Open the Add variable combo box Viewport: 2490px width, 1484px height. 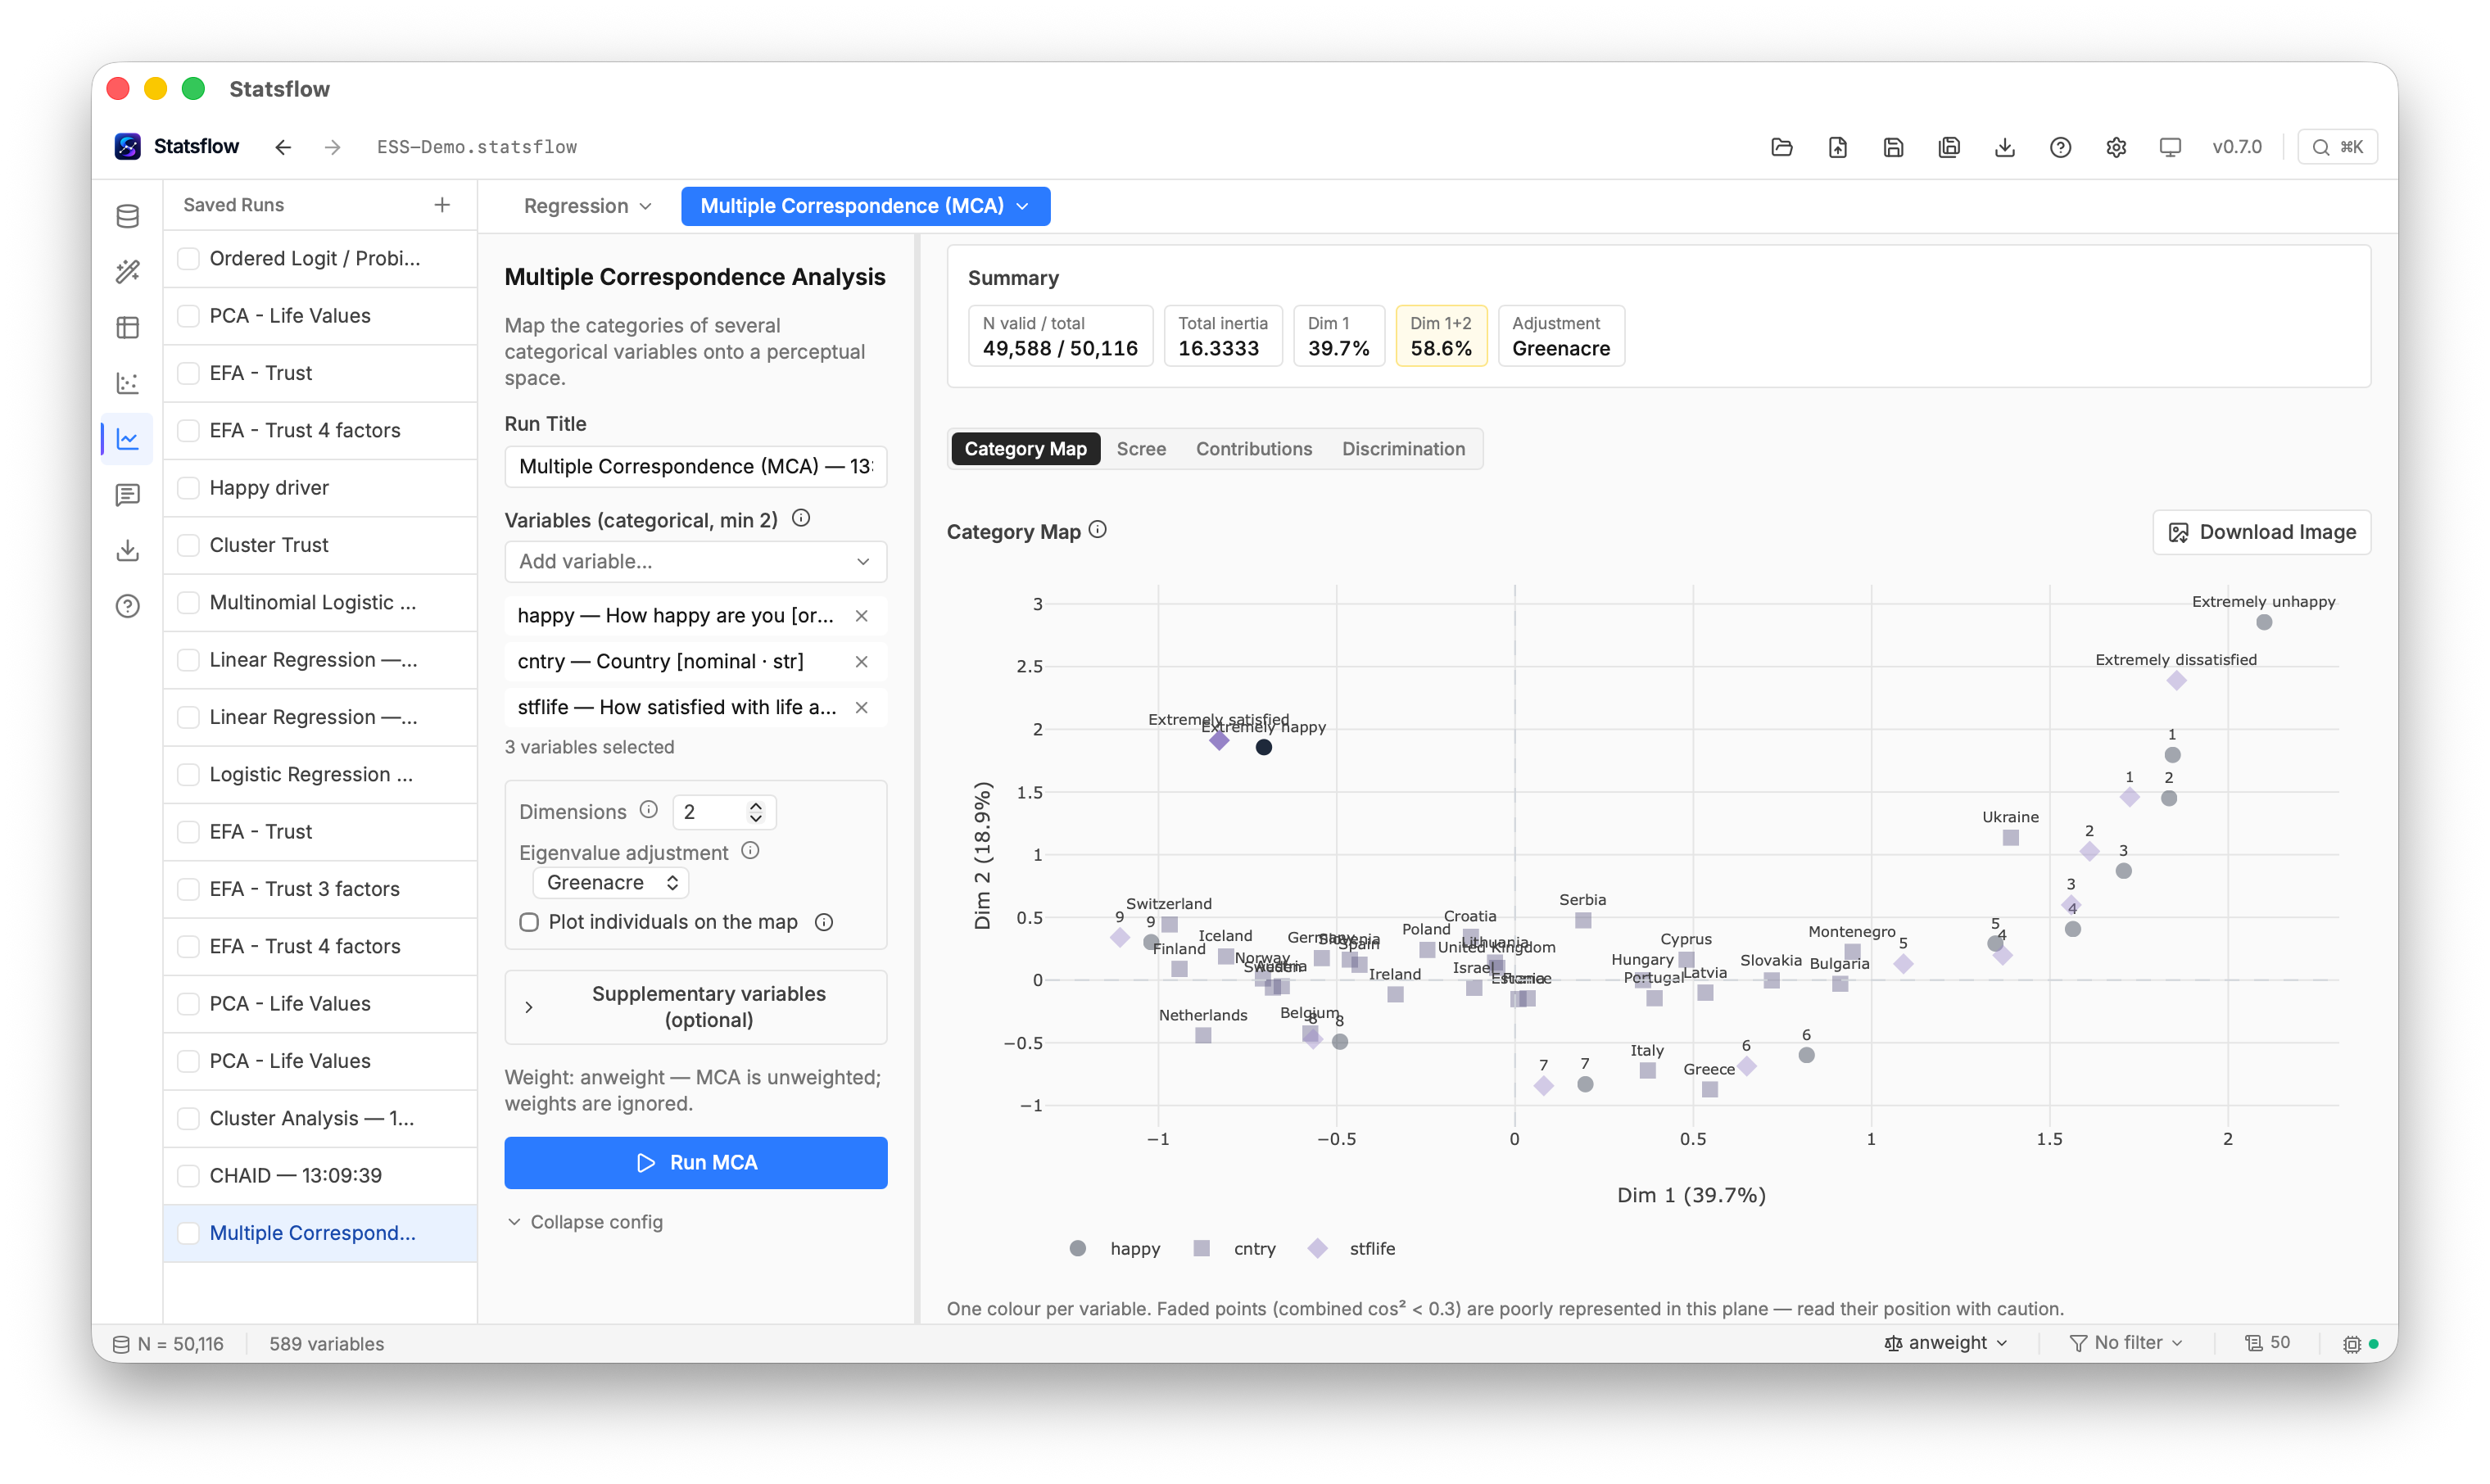695,562
